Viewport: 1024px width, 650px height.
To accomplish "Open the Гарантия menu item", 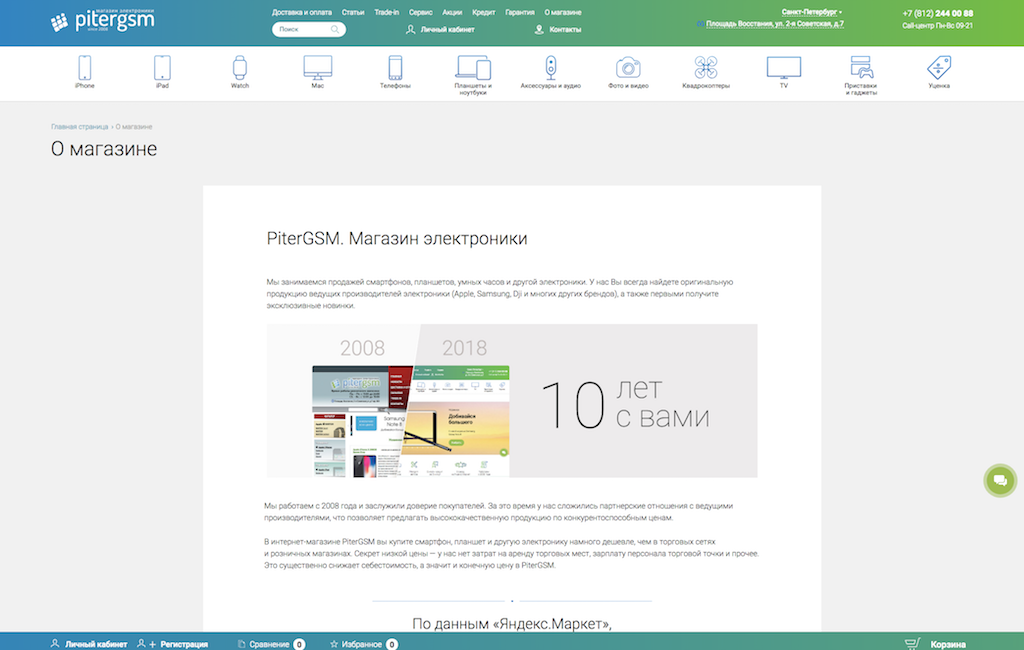I will [x=520, y=12].
